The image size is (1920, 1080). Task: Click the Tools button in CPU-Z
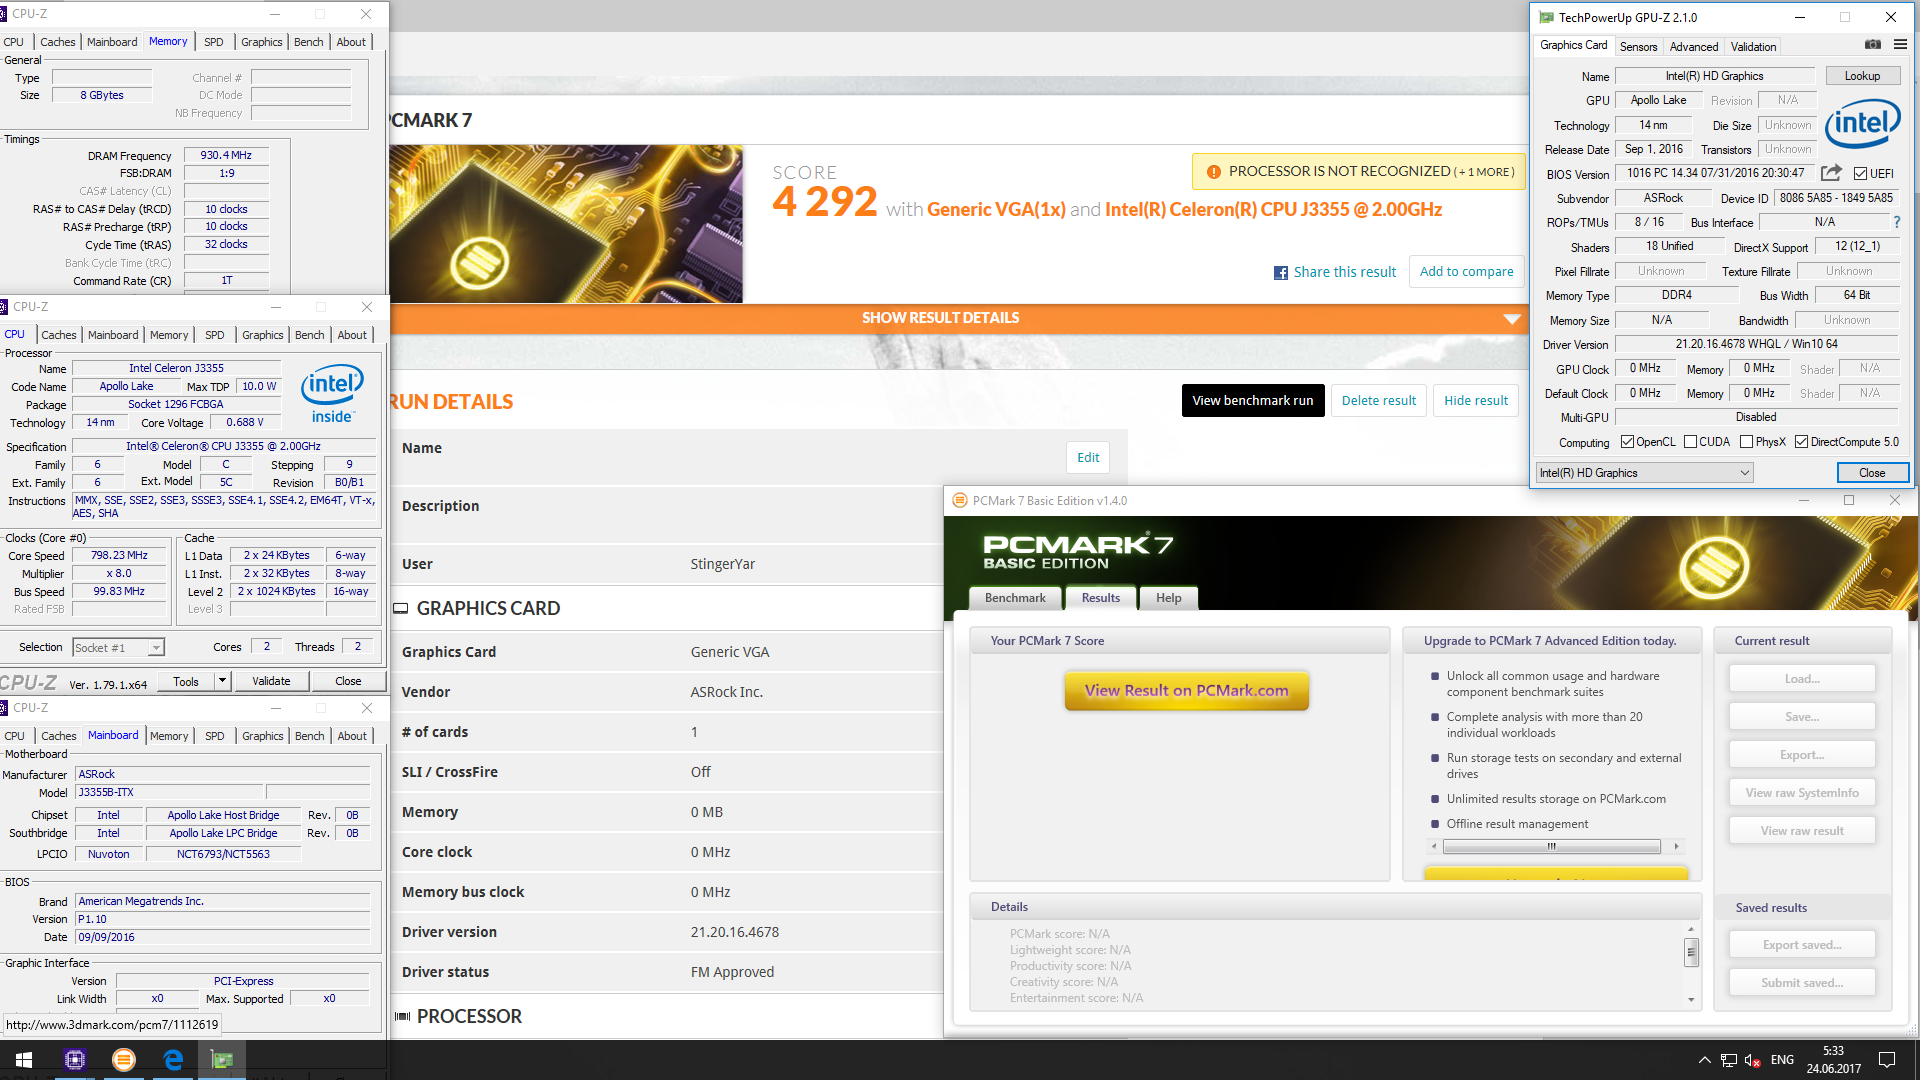pos(186,681)
